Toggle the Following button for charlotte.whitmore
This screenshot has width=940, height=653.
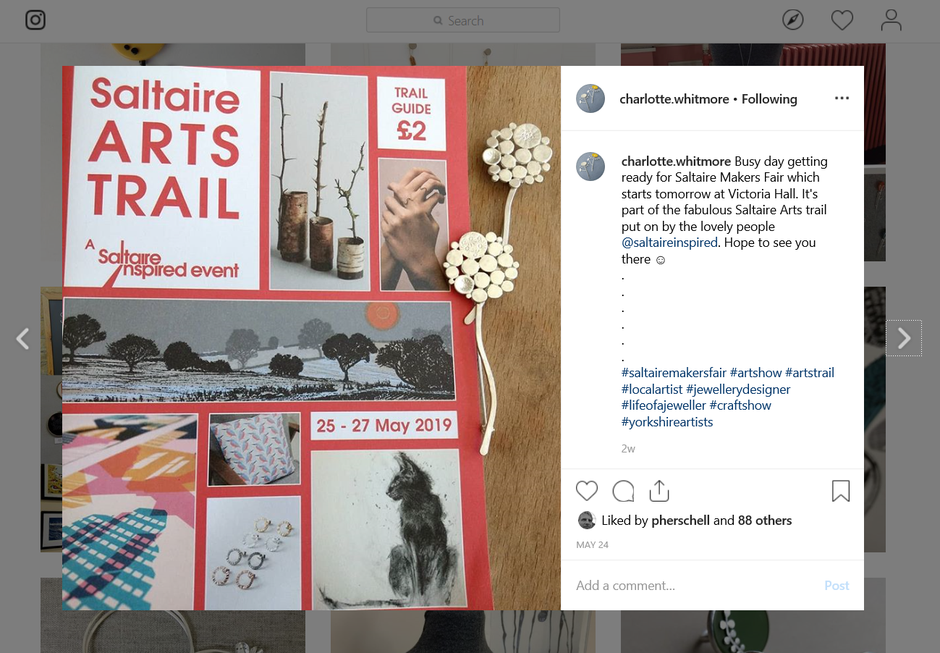tap(769, 99)
